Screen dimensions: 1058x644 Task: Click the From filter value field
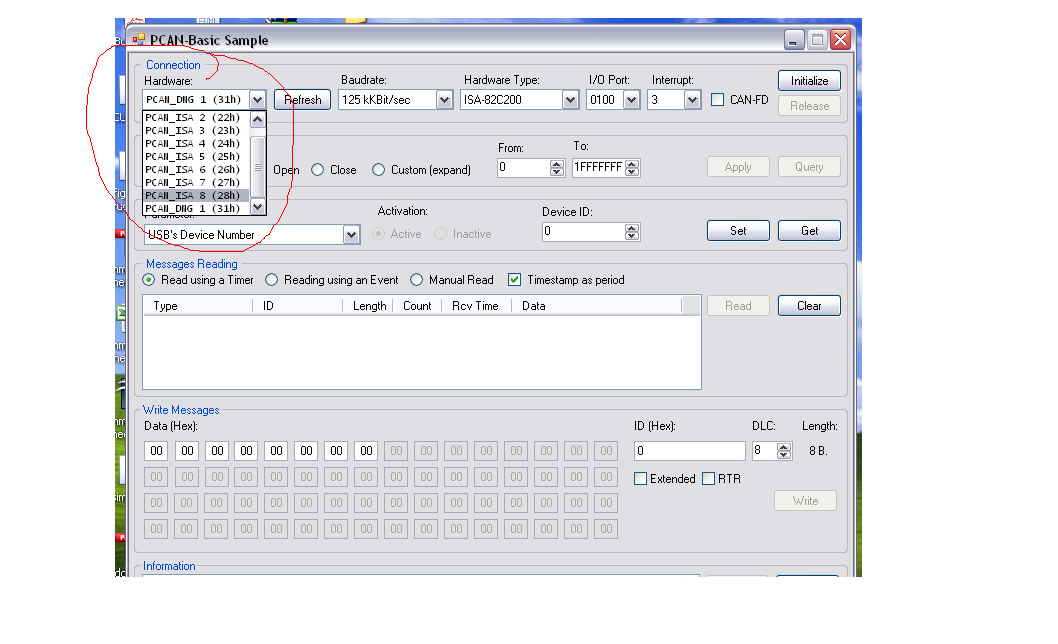click(x=524, y=167)
